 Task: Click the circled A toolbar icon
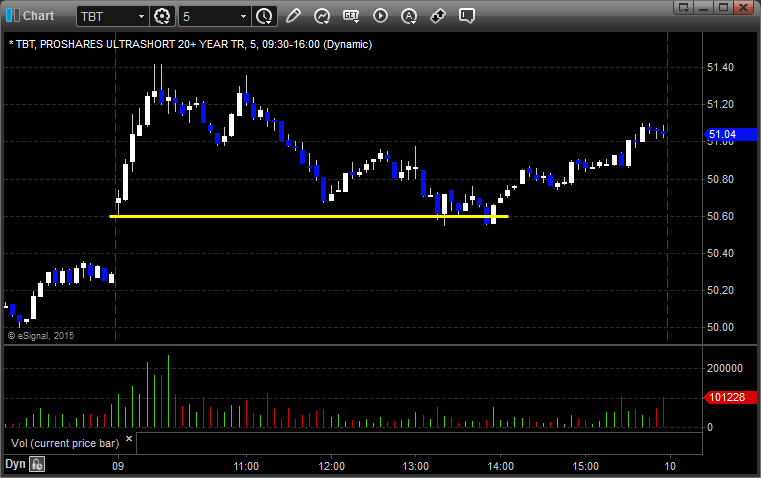tap(409, 16)
